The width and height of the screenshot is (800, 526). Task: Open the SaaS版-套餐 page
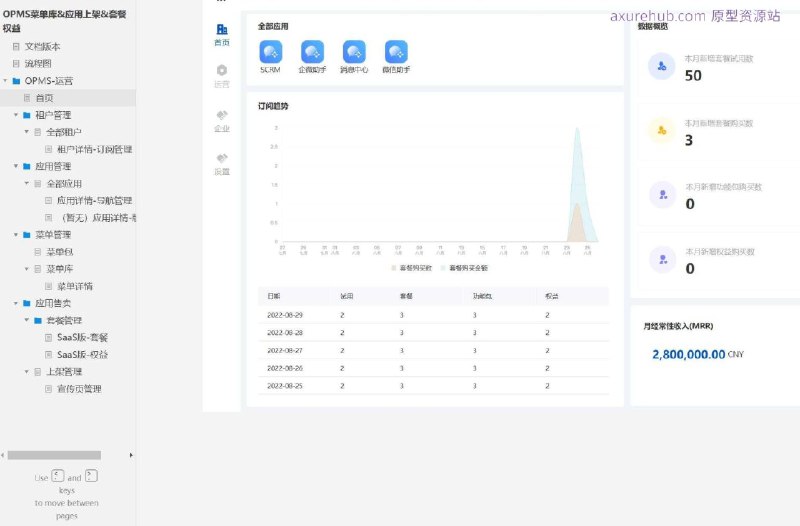pyautogui.click(x=82, y=337)
